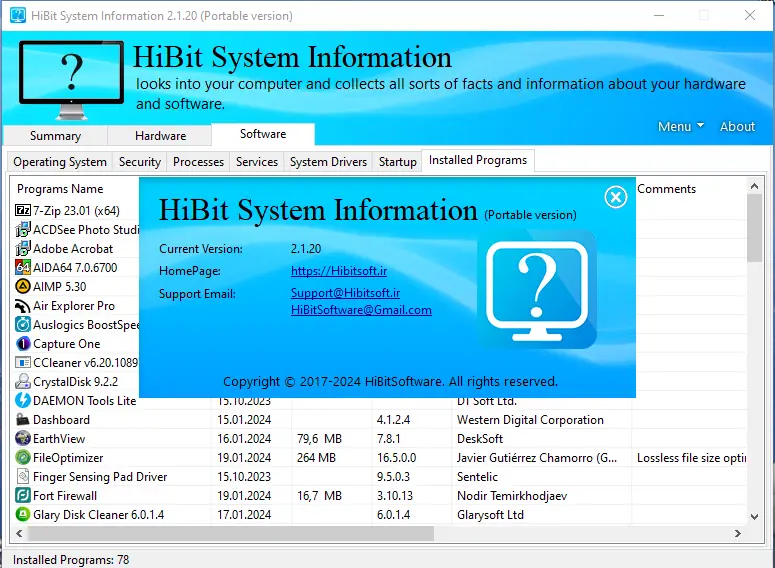
Task: Open the https://Hibitsoft.ir homepage link
Action: point(339,271)
